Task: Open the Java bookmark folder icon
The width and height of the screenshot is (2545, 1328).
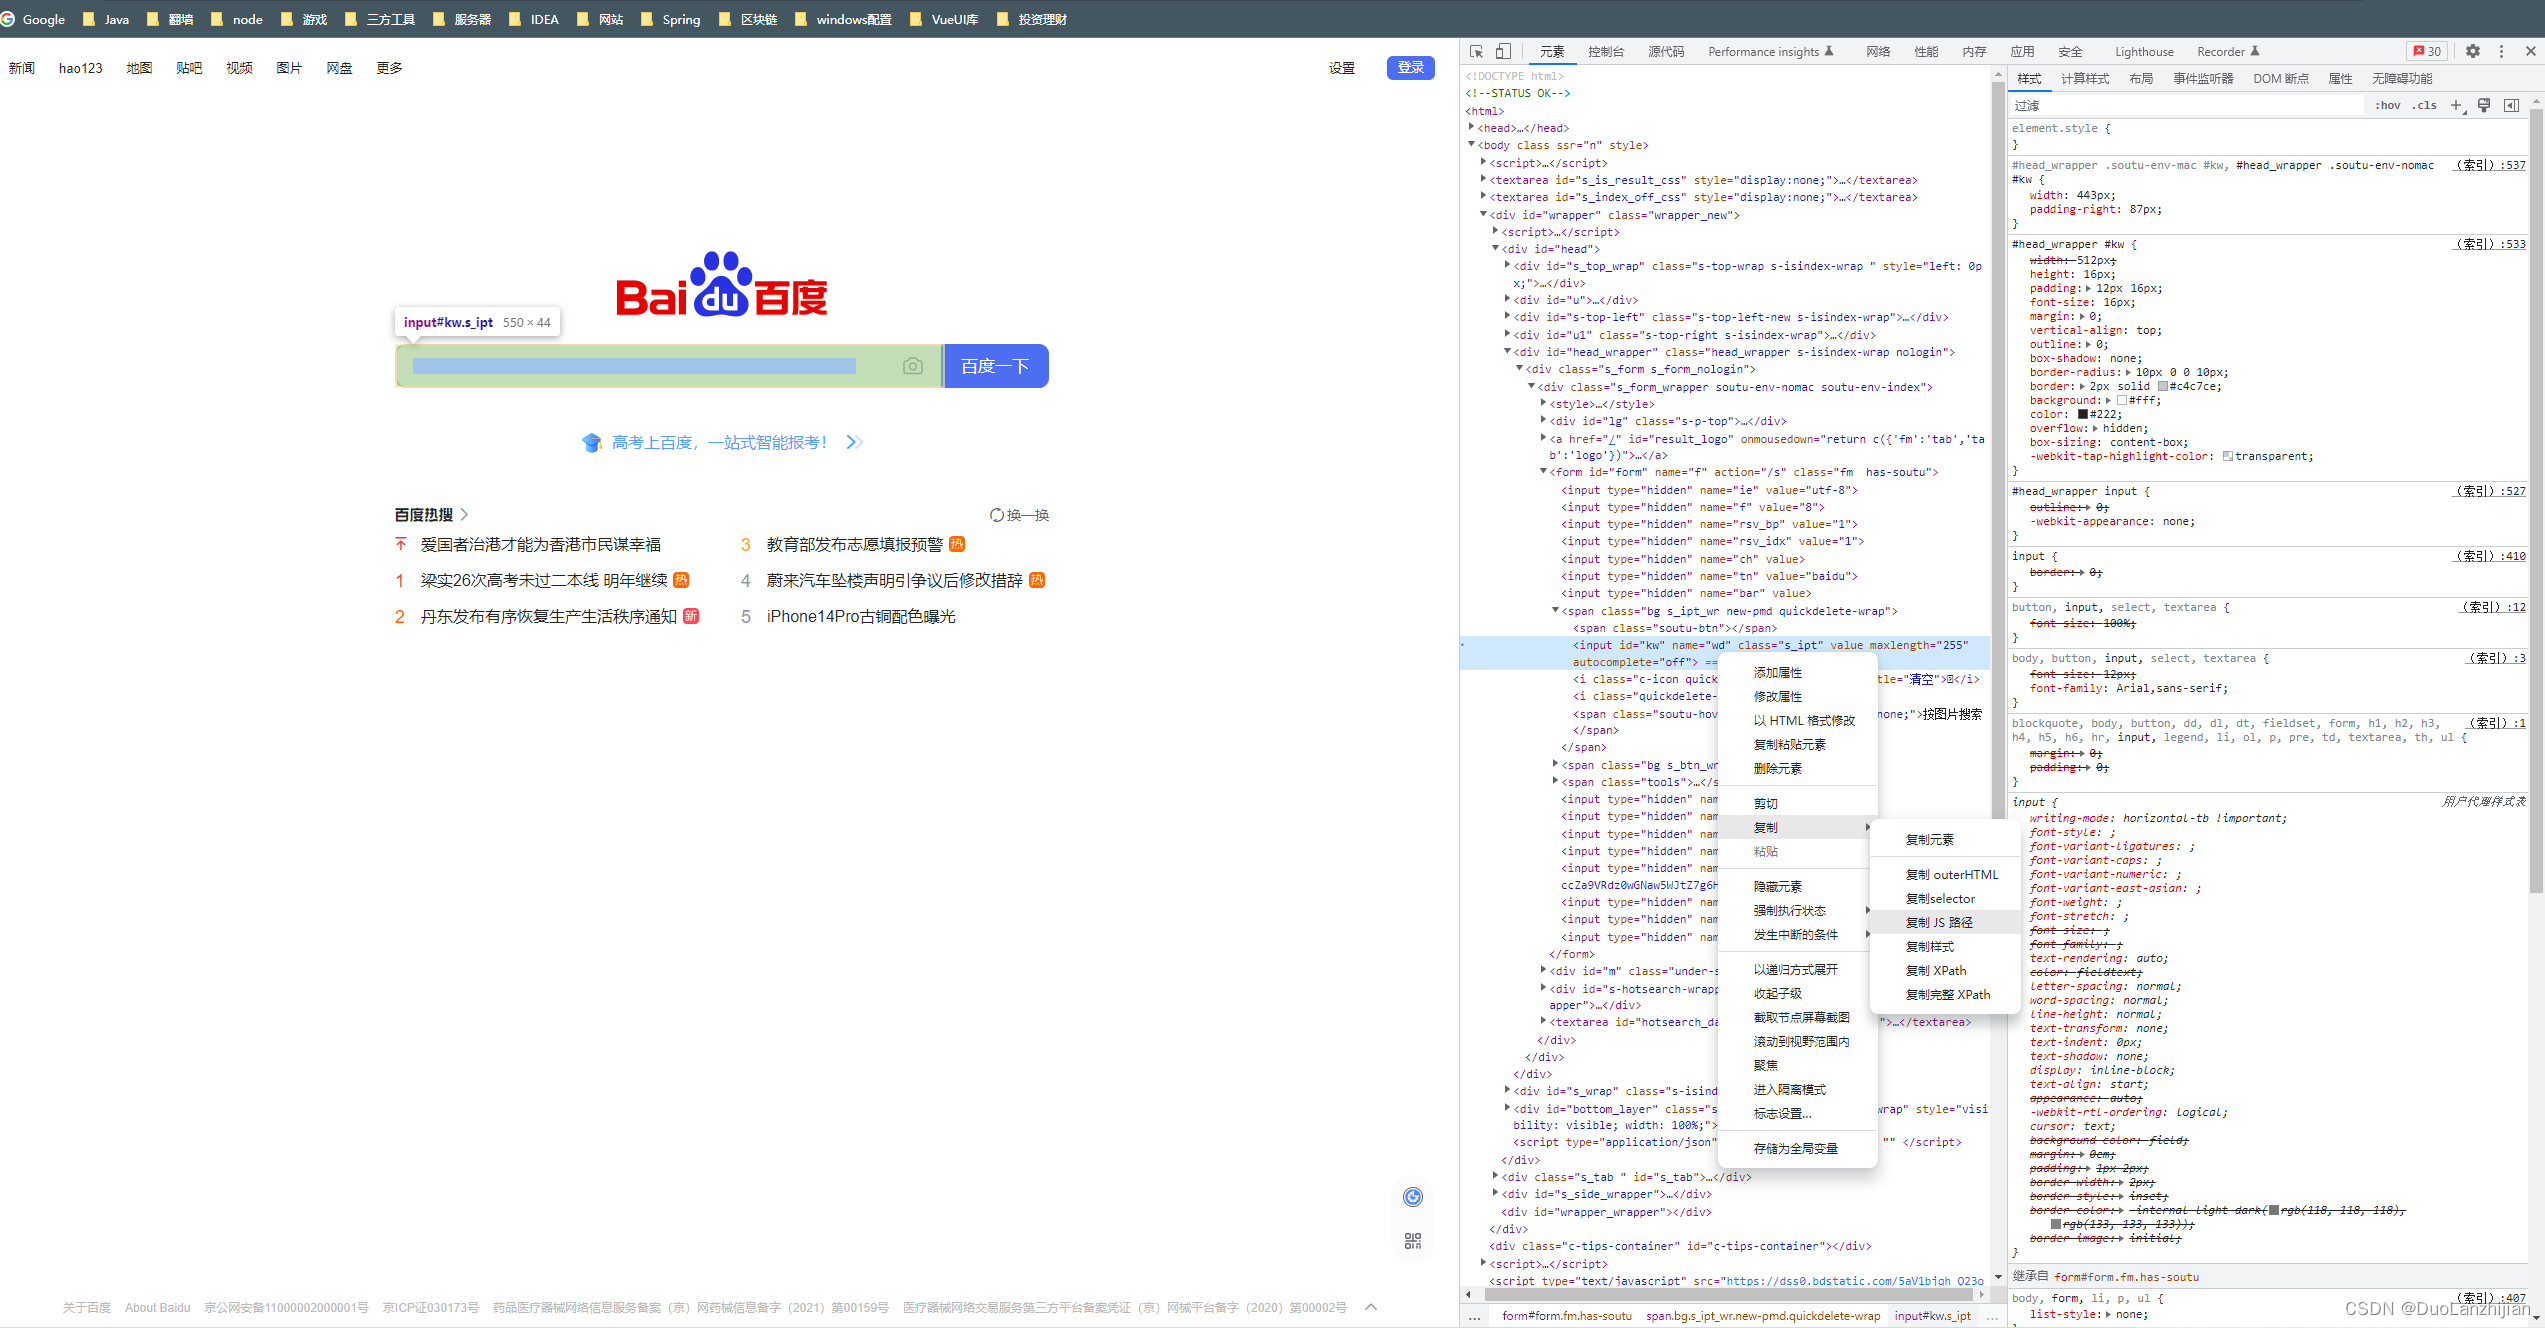Action: (89, 19)
